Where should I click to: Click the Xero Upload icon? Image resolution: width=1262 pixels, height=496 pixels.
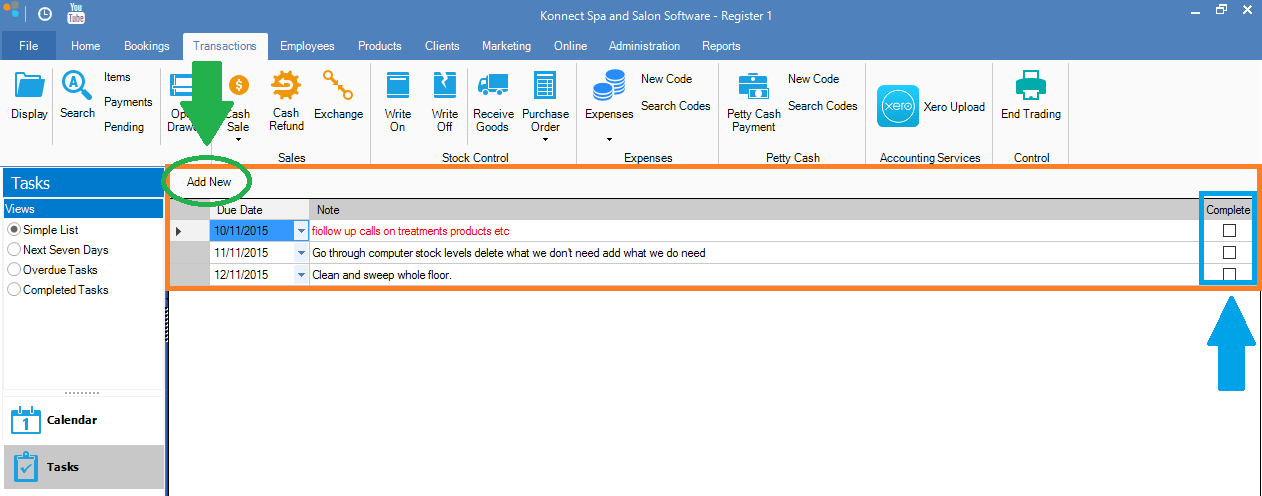[898, 107]
